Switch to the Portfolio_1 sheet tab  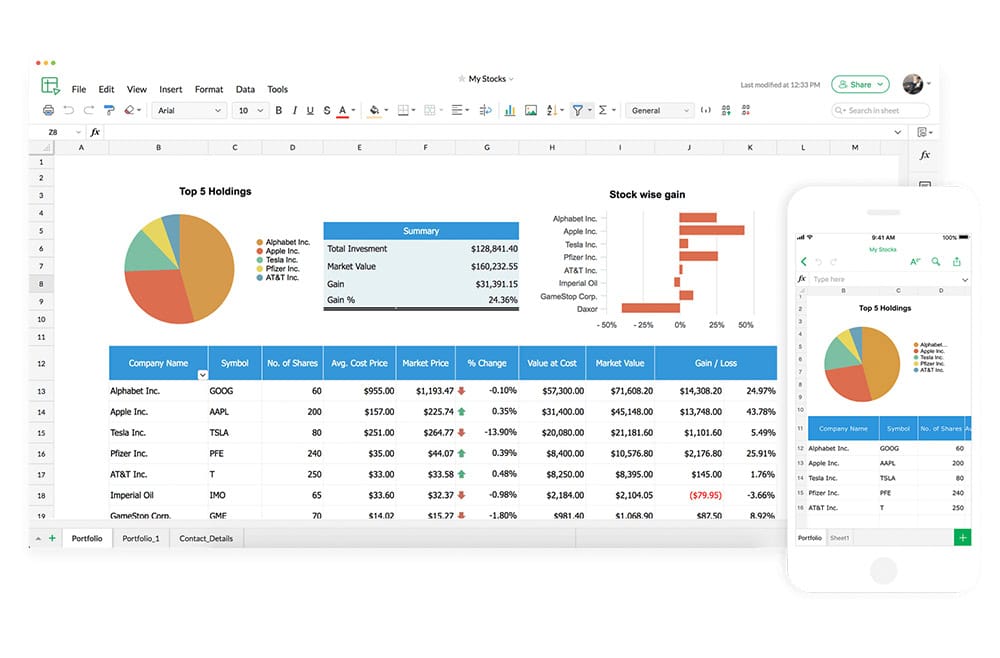click(140, 538)
